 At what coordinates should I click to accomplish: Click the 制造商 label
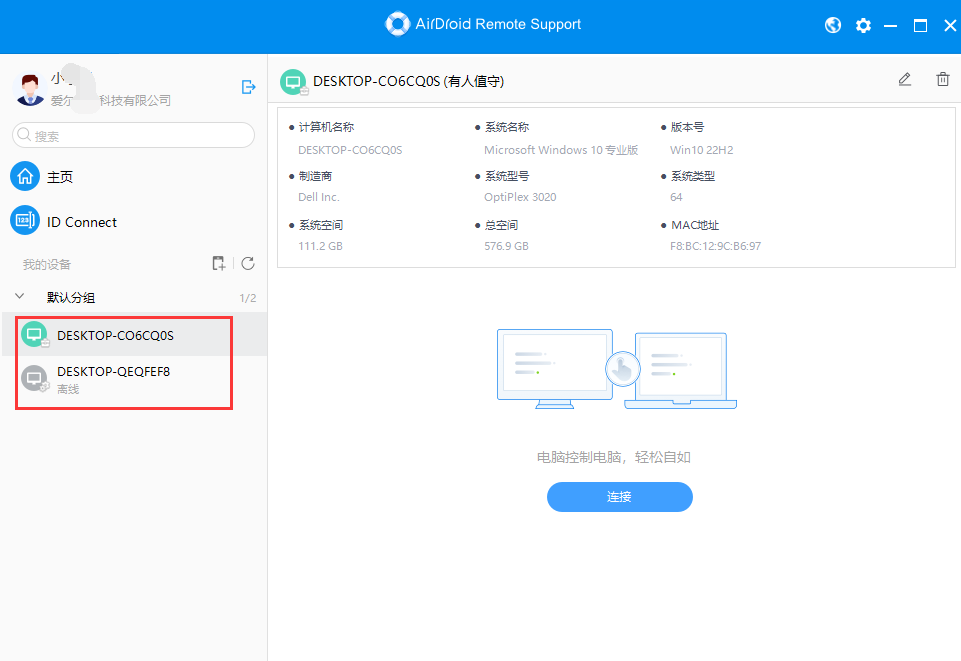tap(315, 176)
